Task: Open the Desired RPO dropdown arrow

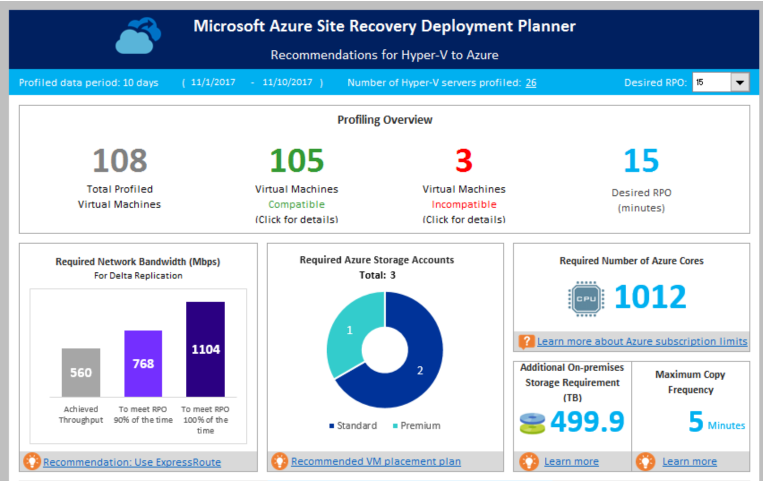Action: point(740,82)
